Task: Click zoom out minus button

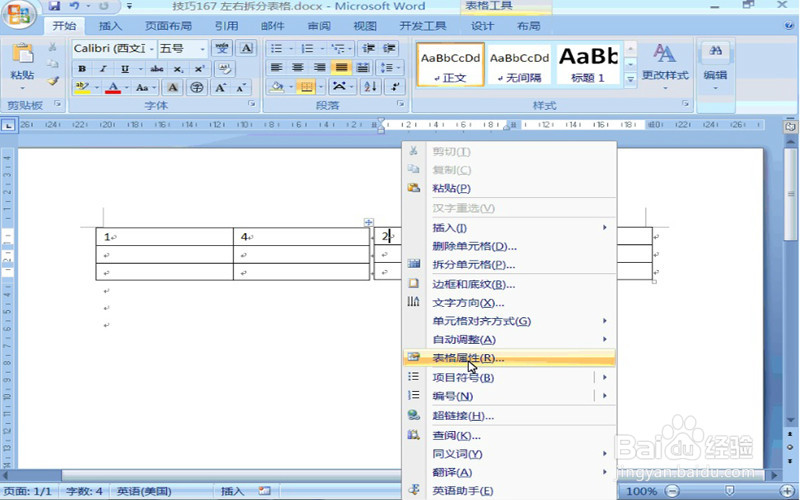Action: pyautogui.click(x=673, y=492)
